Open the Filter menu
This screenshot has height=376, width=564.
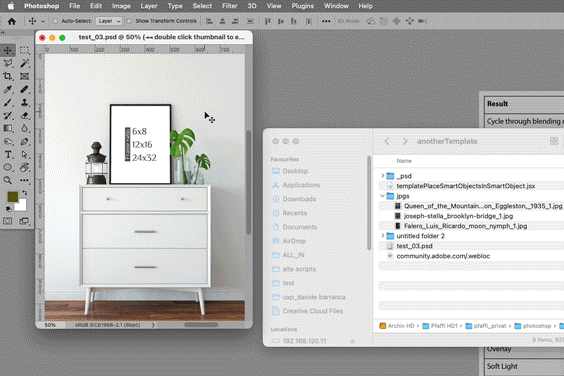point(229,6)
